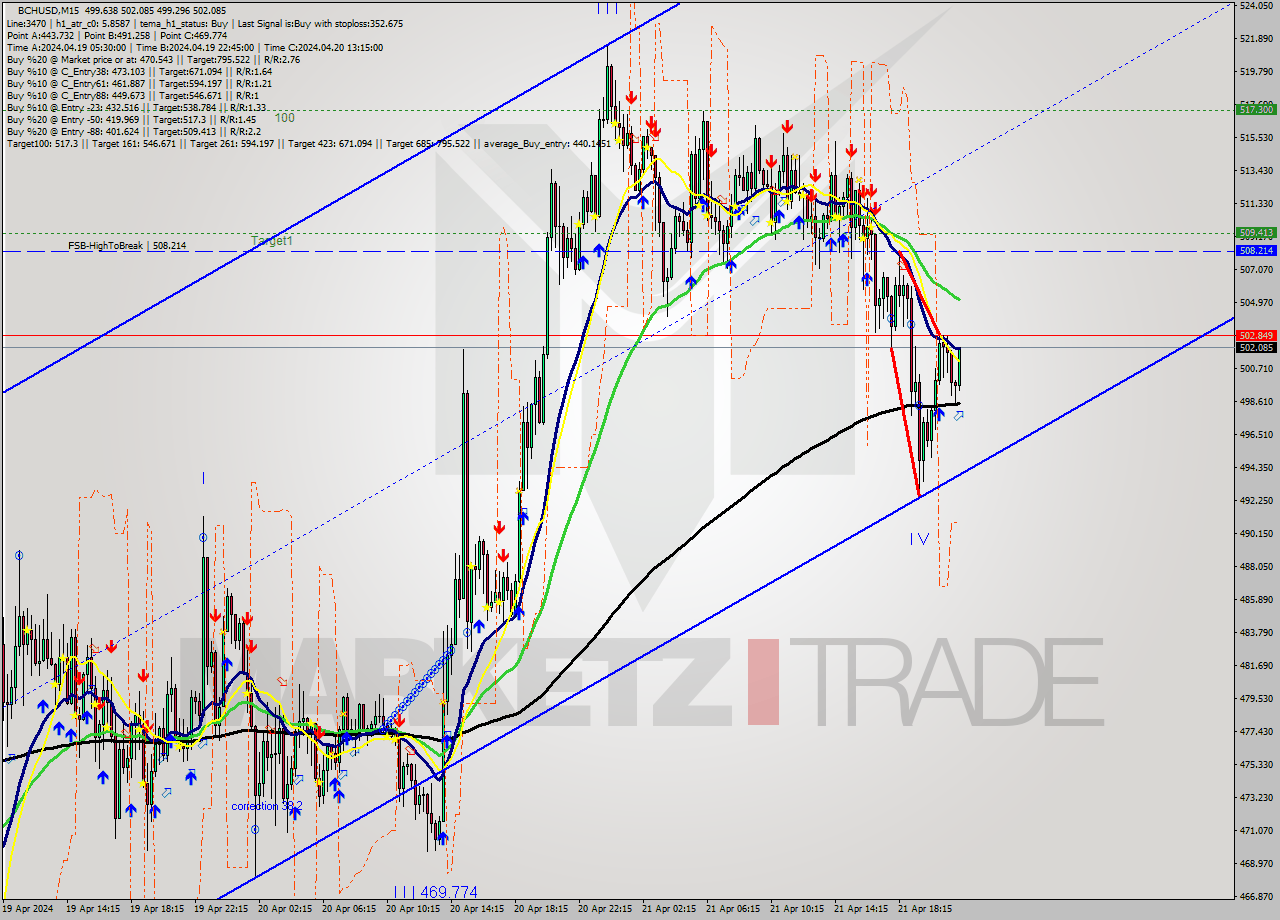The image size is (1280, 920).
Task: Click the Target1 label on chart
Action: click(x=272, y=240)
